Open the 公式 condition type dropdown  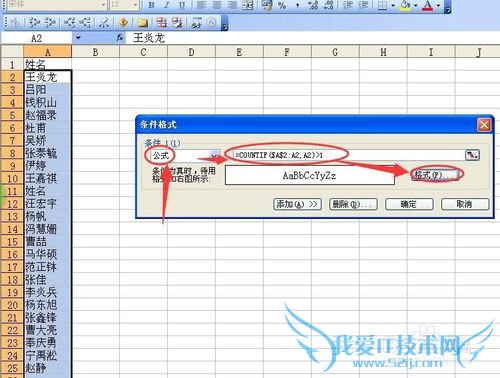[x=214, y=155]
